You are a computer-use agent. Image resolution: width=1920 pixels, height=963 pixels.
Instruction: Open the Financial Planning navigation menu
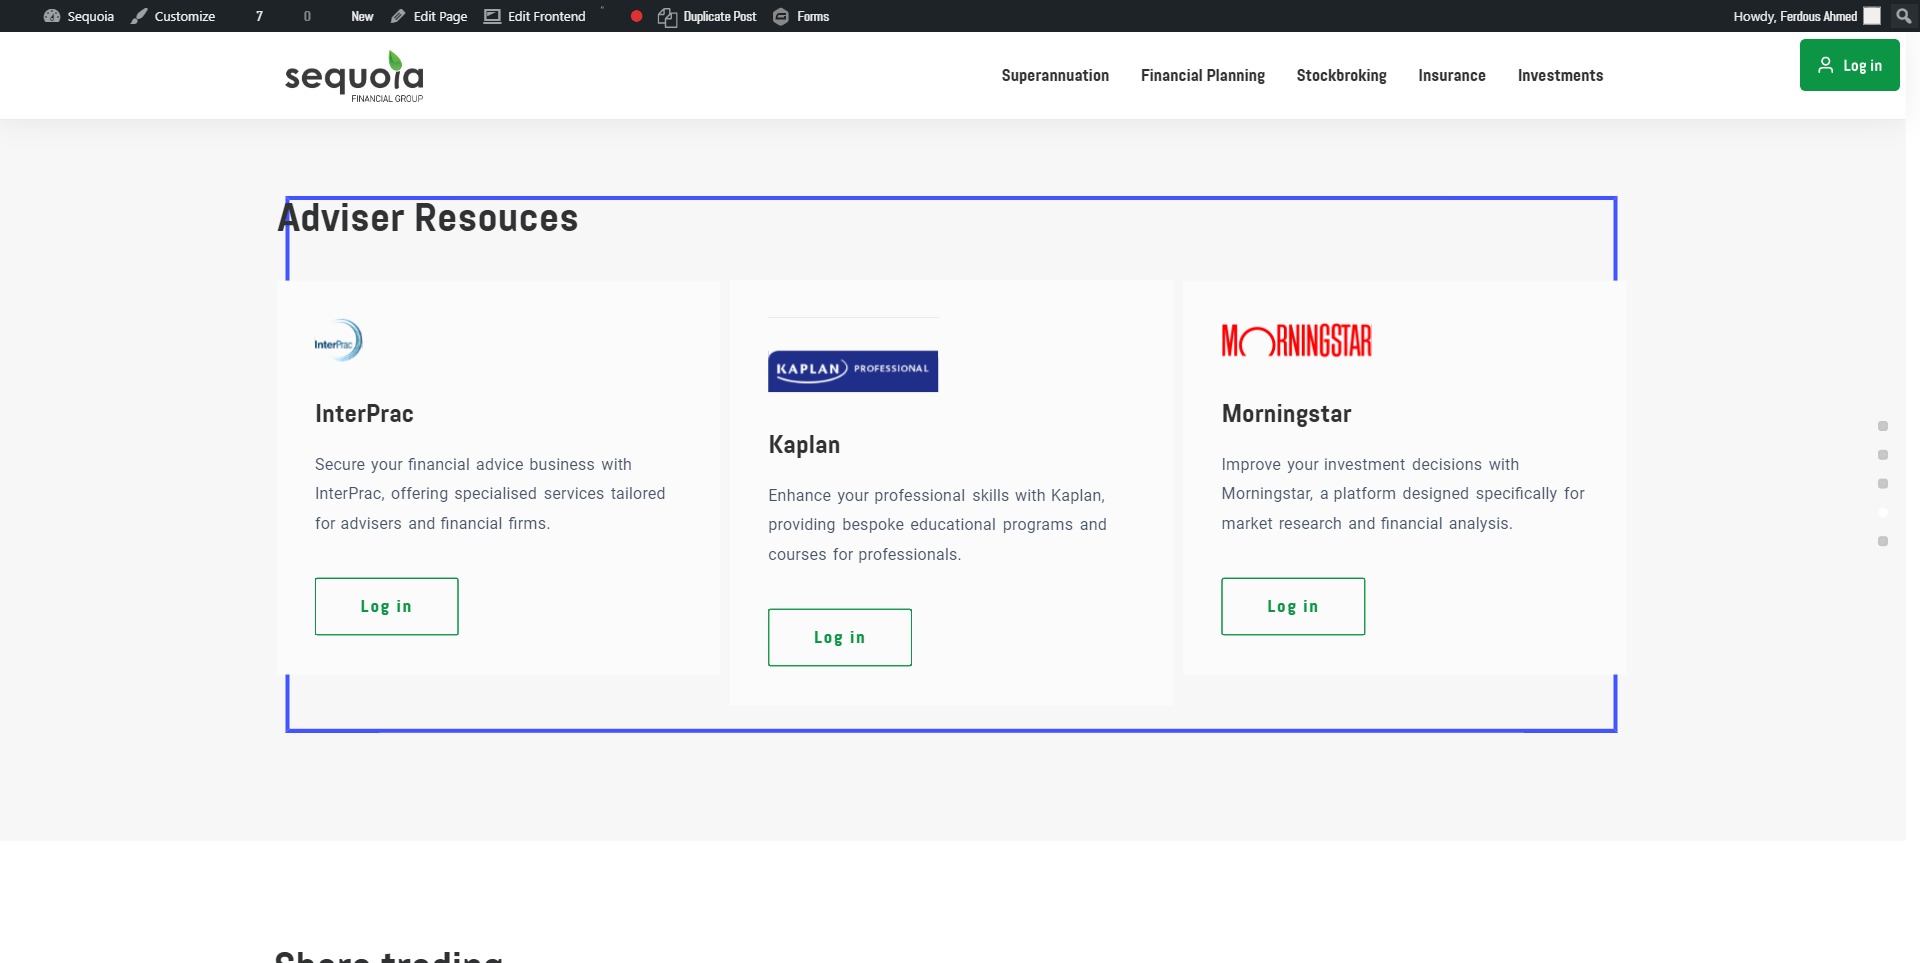(x=1202, y=76)
